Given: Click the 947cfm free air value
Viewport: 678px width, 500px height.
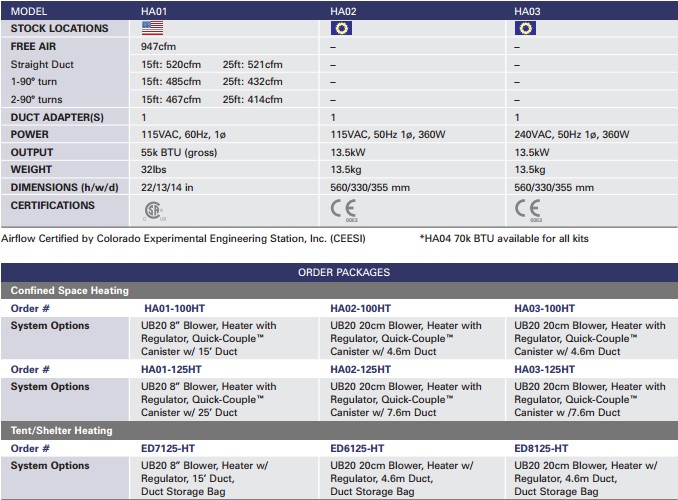Looking at the screenshot, I should pos(158,46).
